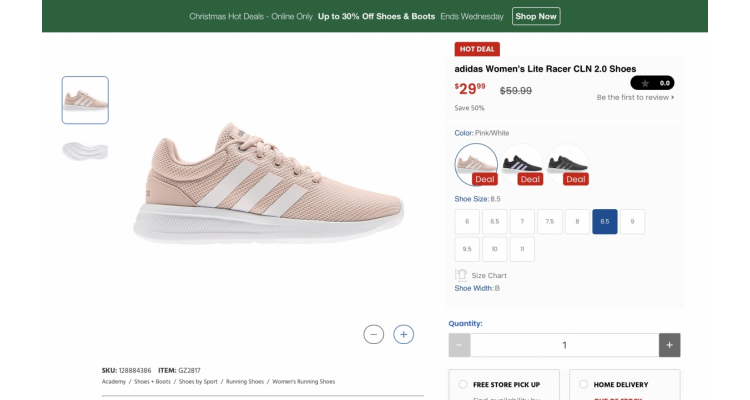750x400 pixels.
Task: Select shoe size 11
Action: tap(522, 249)
